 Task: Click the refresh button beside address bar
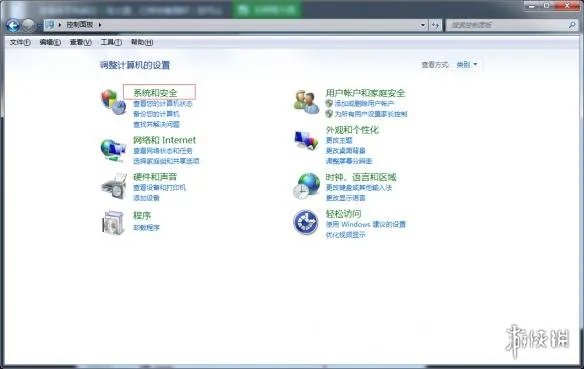[x=435, y=25]
